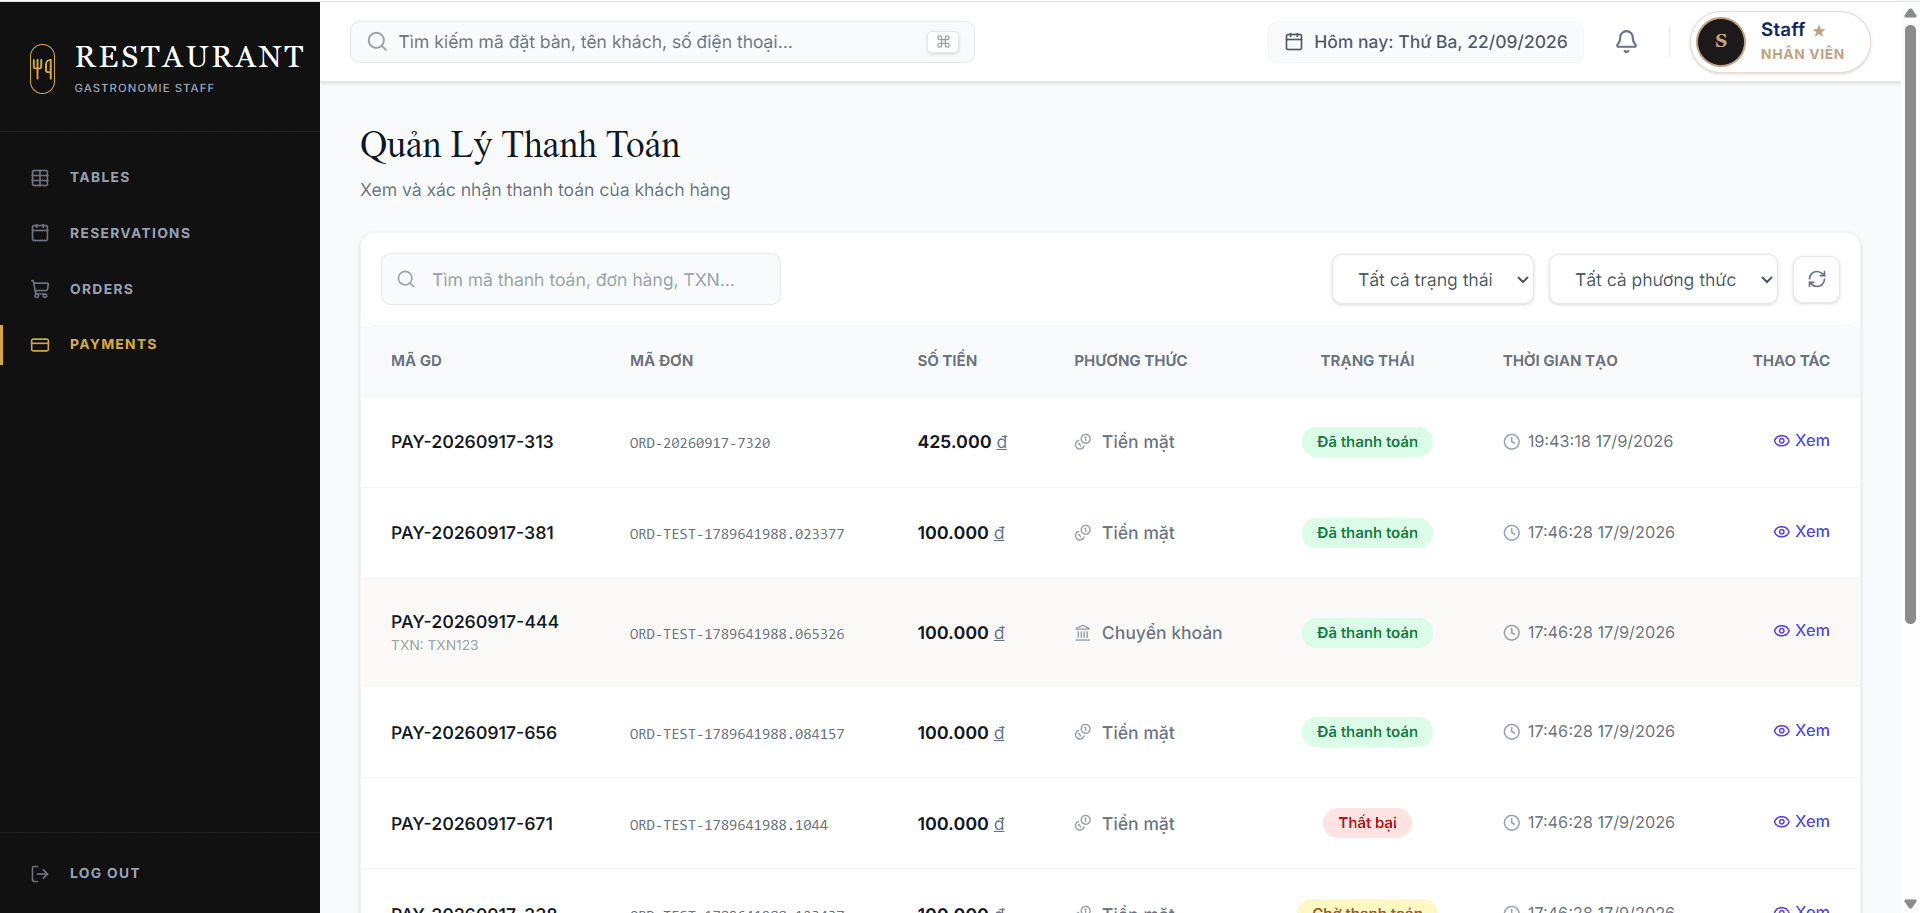Image resolution: width=1920 pixels, height=913 pixels.
Task: Click TXN: TXN123 text
Action: (x=435, y=645)
